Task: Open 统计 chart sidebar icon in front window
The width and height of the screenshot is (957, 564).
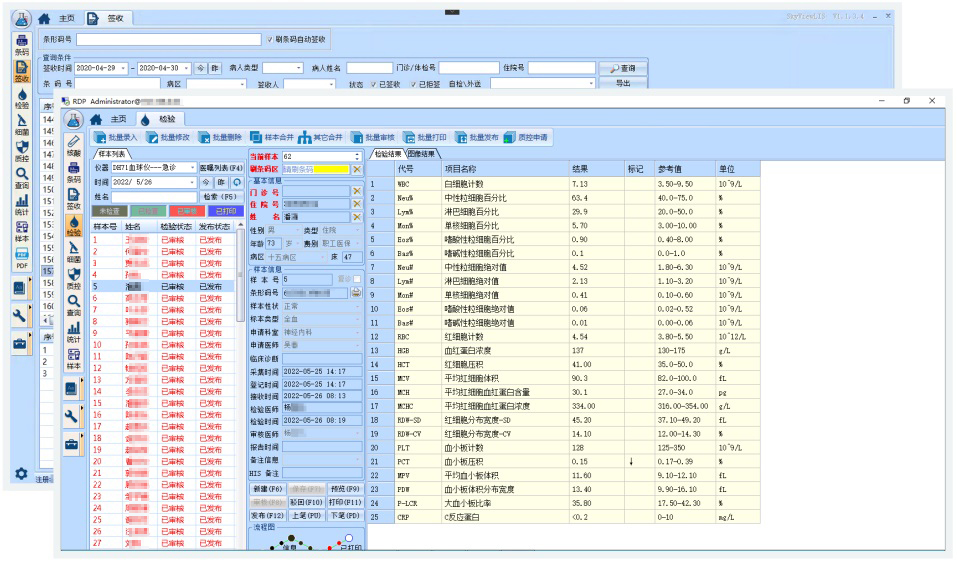Action: pos(73,333)
